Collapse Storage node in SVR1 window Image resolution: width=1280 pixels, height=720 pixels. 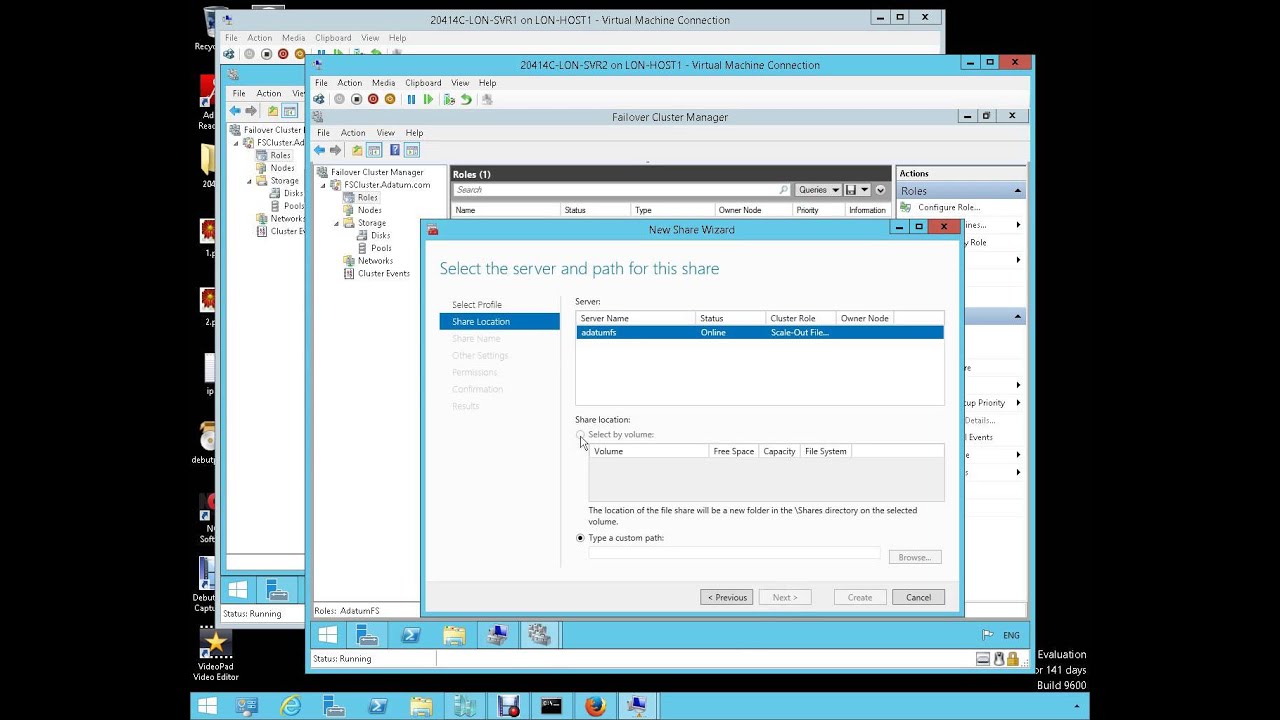250,181
